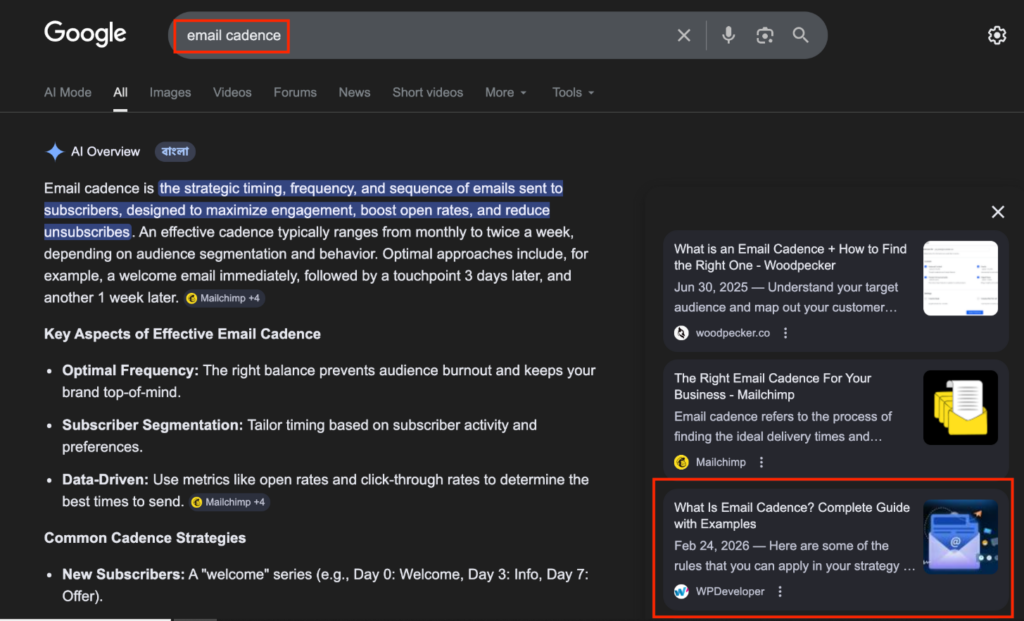Expand the Tools dropdown
The image size is (1024, 621).
573,93
